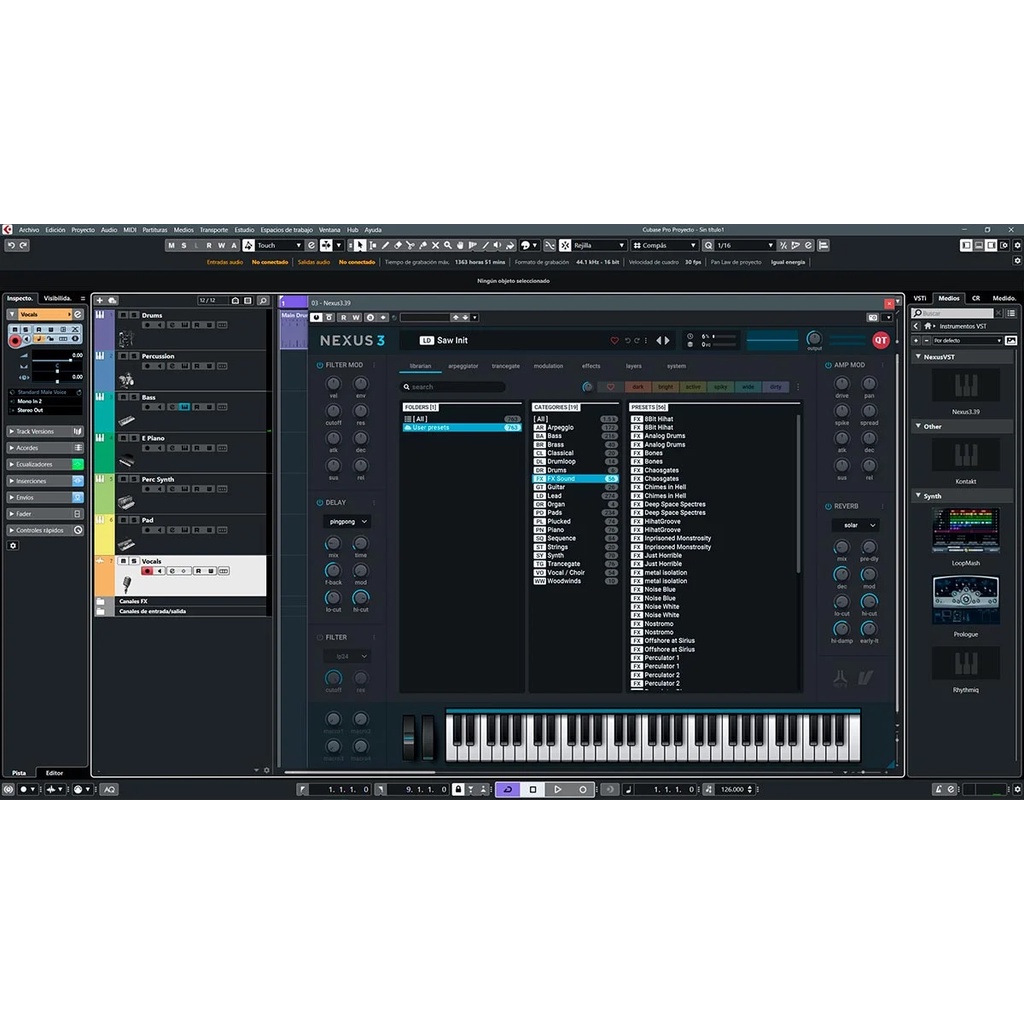The height and width of the screenshot is (1024, 1024).
Task: Solo the Percussion track
Action: click(x=134, y=356)
